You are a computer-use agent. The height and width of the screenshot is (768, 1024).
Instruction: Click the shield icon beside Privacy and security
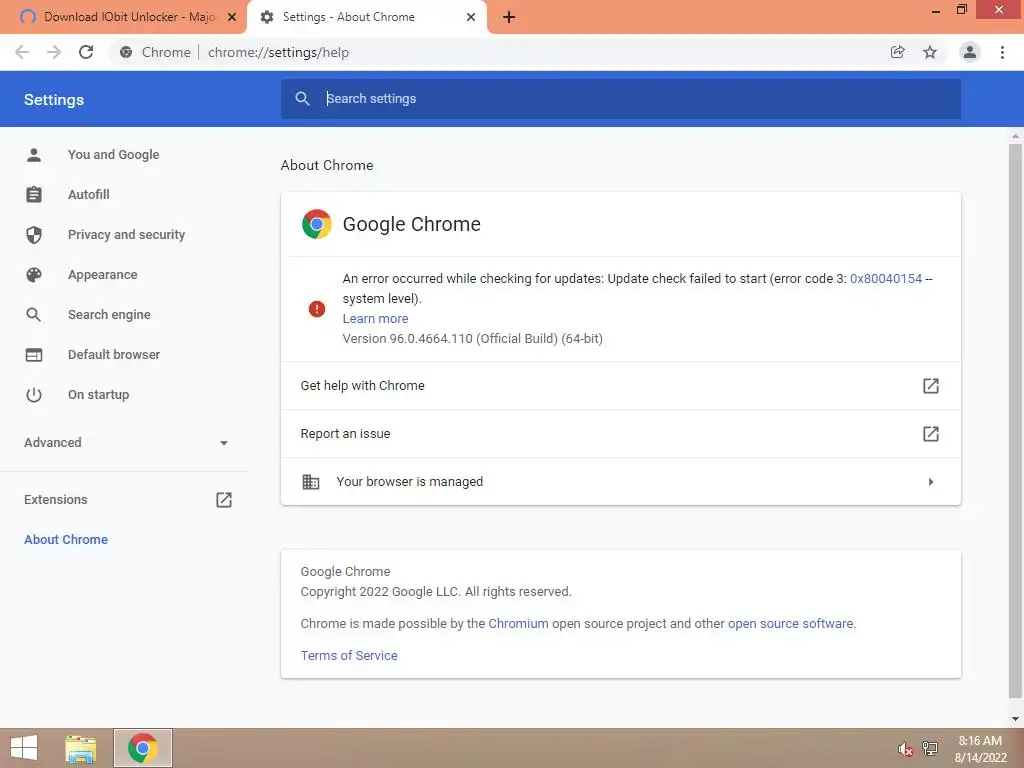(34, 234)
